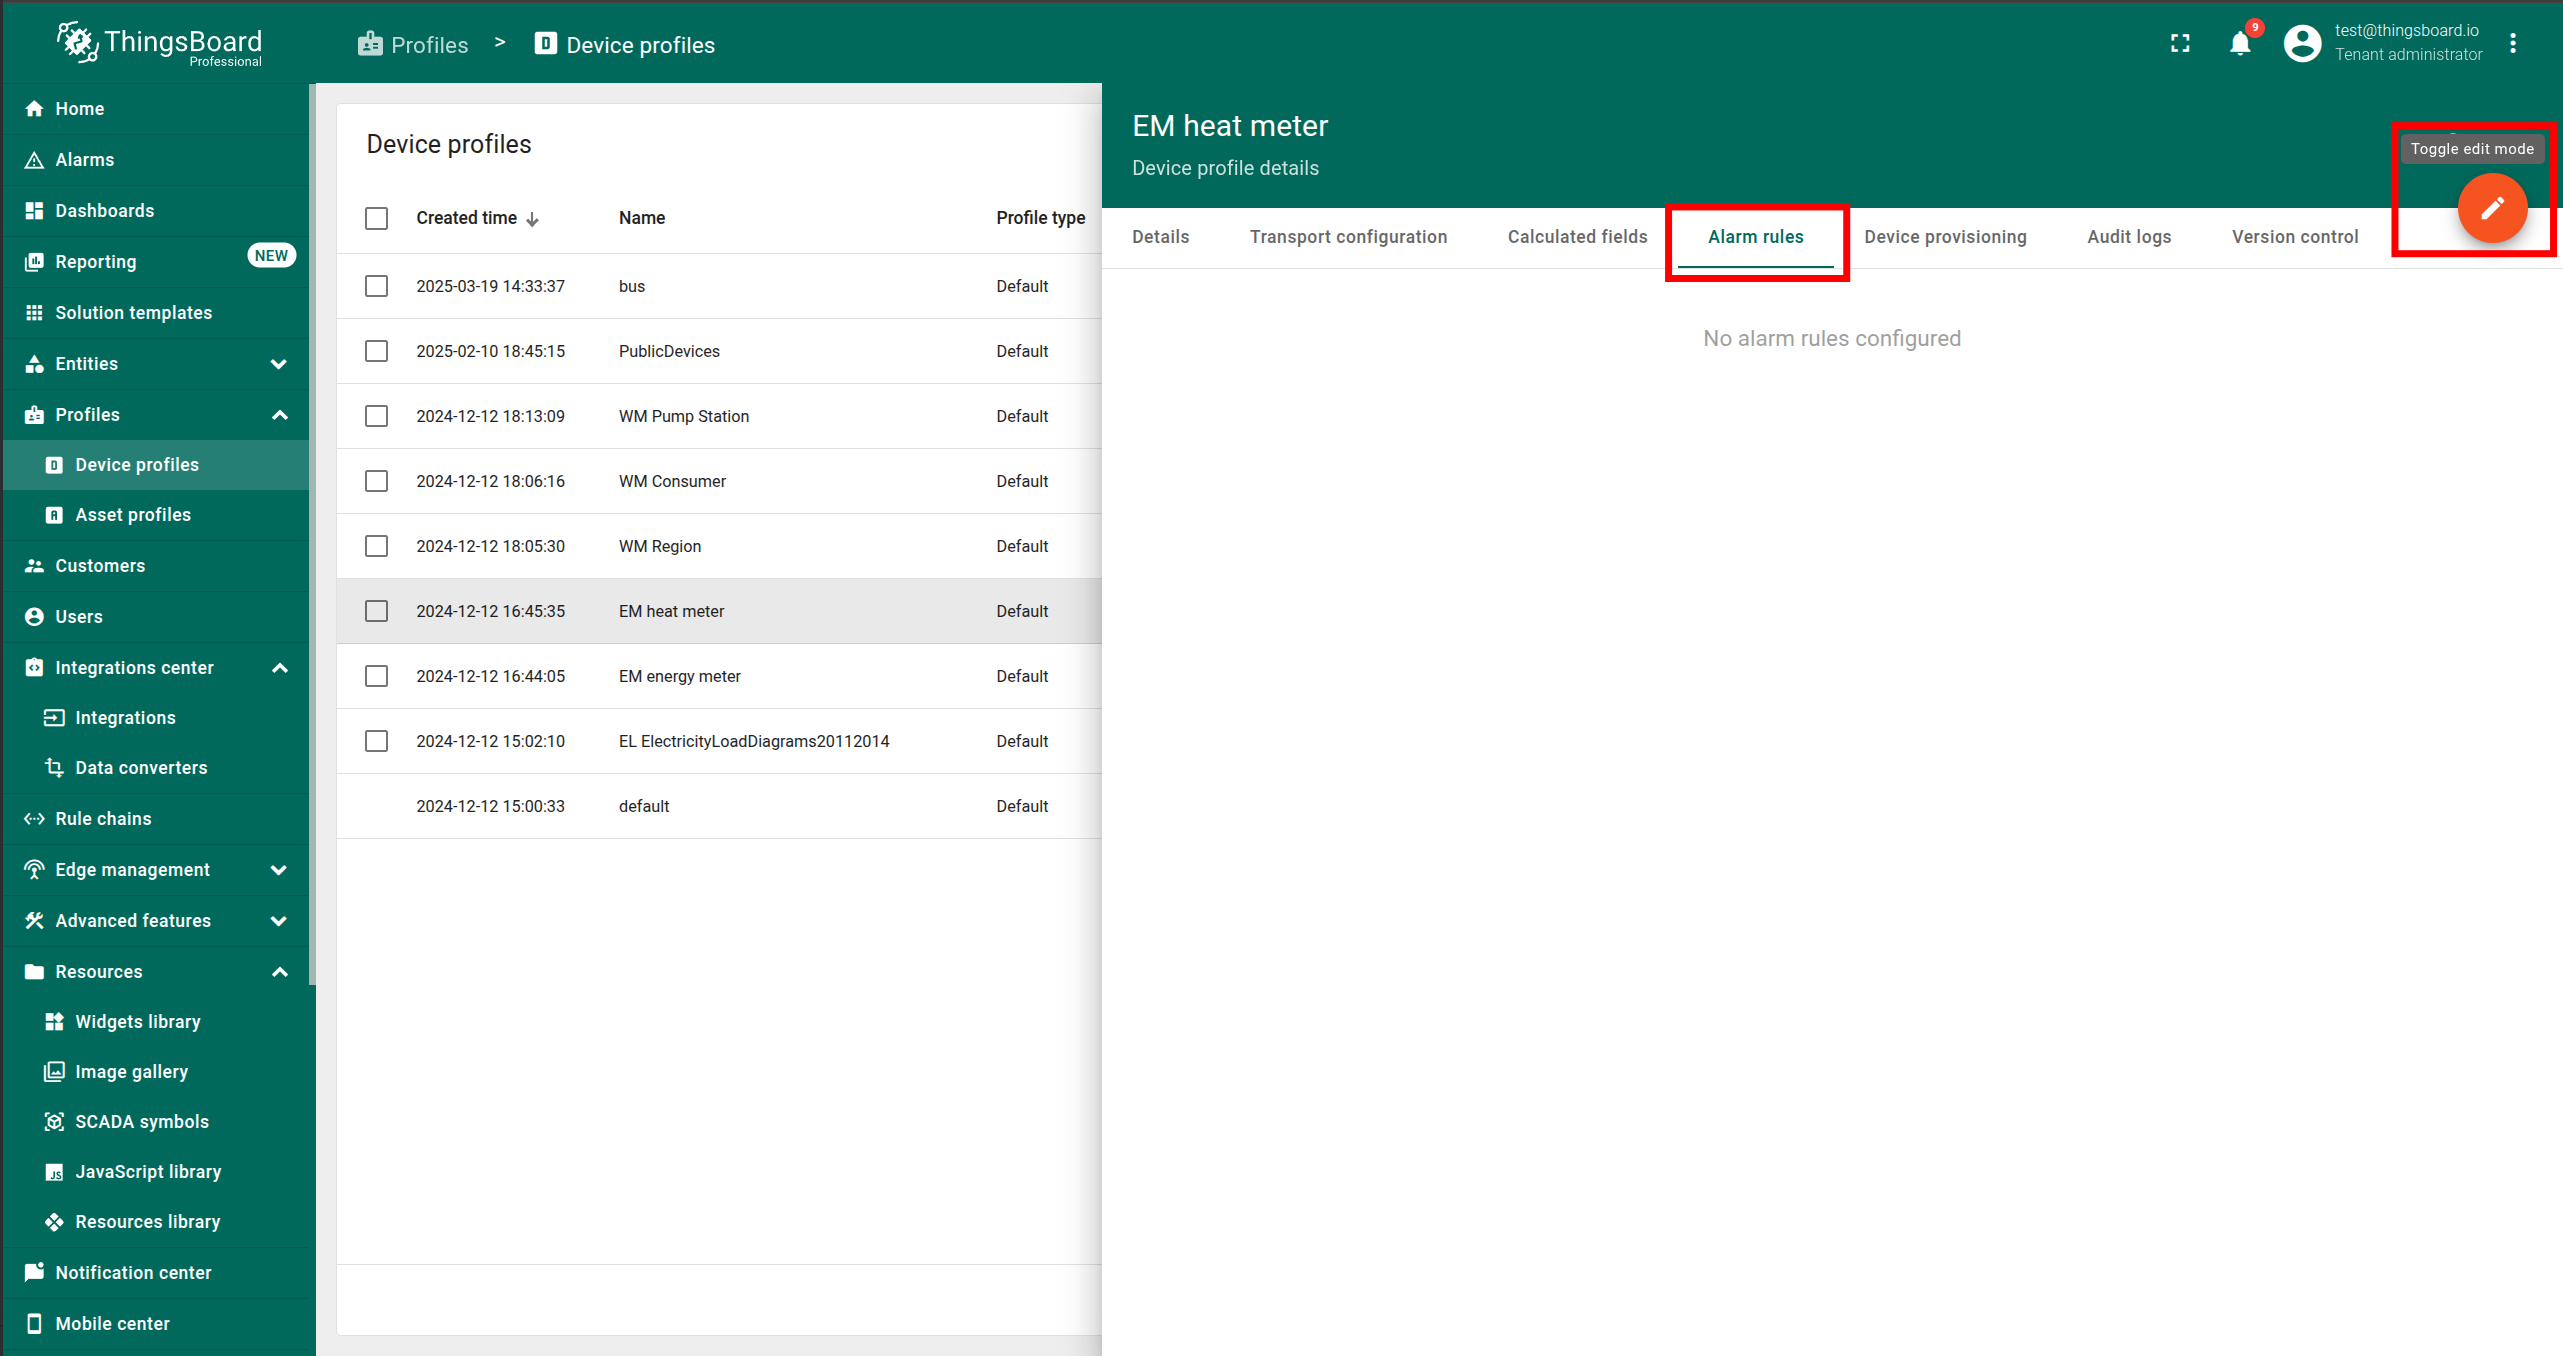Viewport: 2563px width, 1356px height.
Task: Toggle fullscreen mode icon
Action: [x=2180, y=44]
